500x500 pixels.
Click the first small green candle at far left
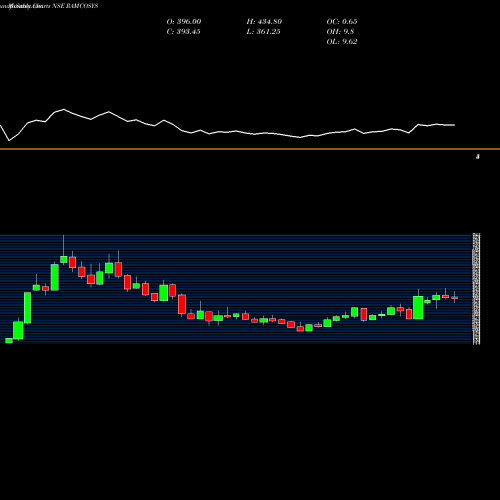[x=9, y=340]
